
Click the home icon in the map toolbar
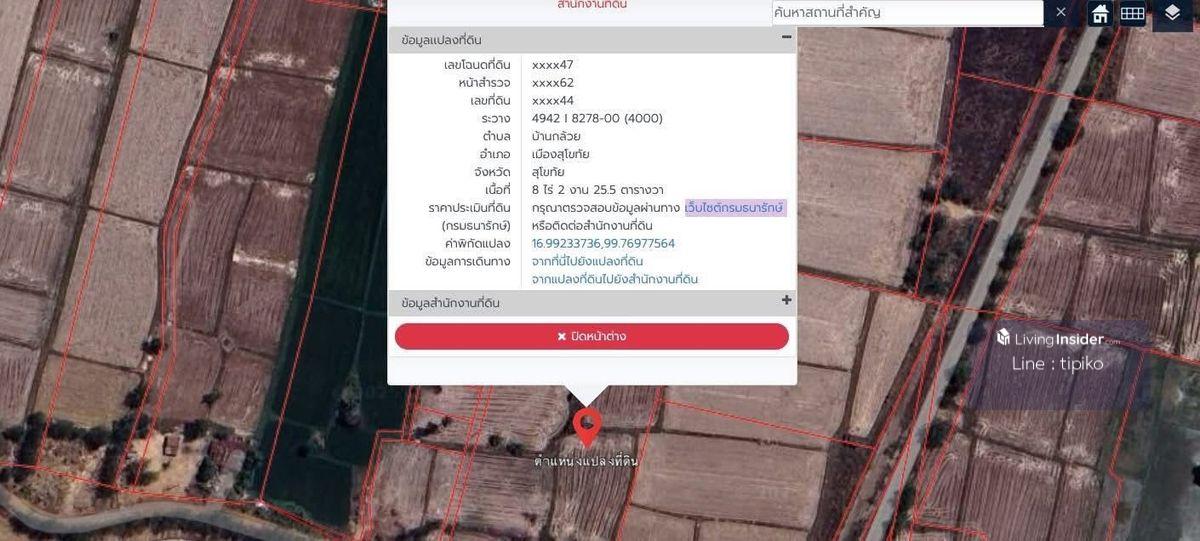click(x=1100, y=14)
